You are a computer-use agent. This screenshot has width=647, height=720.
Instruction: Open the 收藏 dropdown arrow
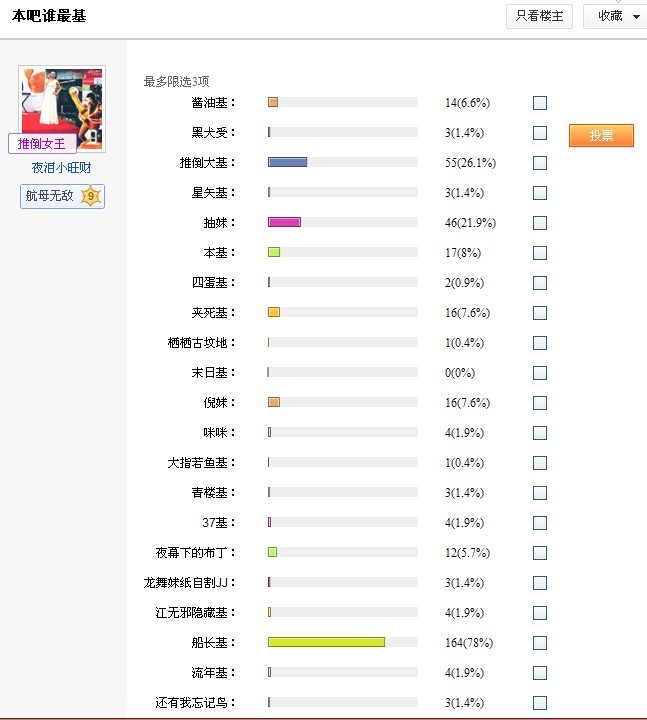click(x=636, y=17)
